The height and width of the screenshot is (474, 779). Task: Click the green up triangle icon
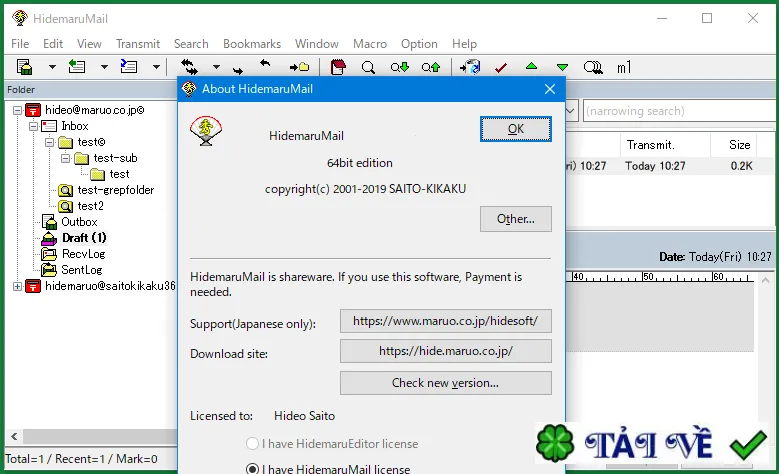pyautogui.click(x=531, y=66)
